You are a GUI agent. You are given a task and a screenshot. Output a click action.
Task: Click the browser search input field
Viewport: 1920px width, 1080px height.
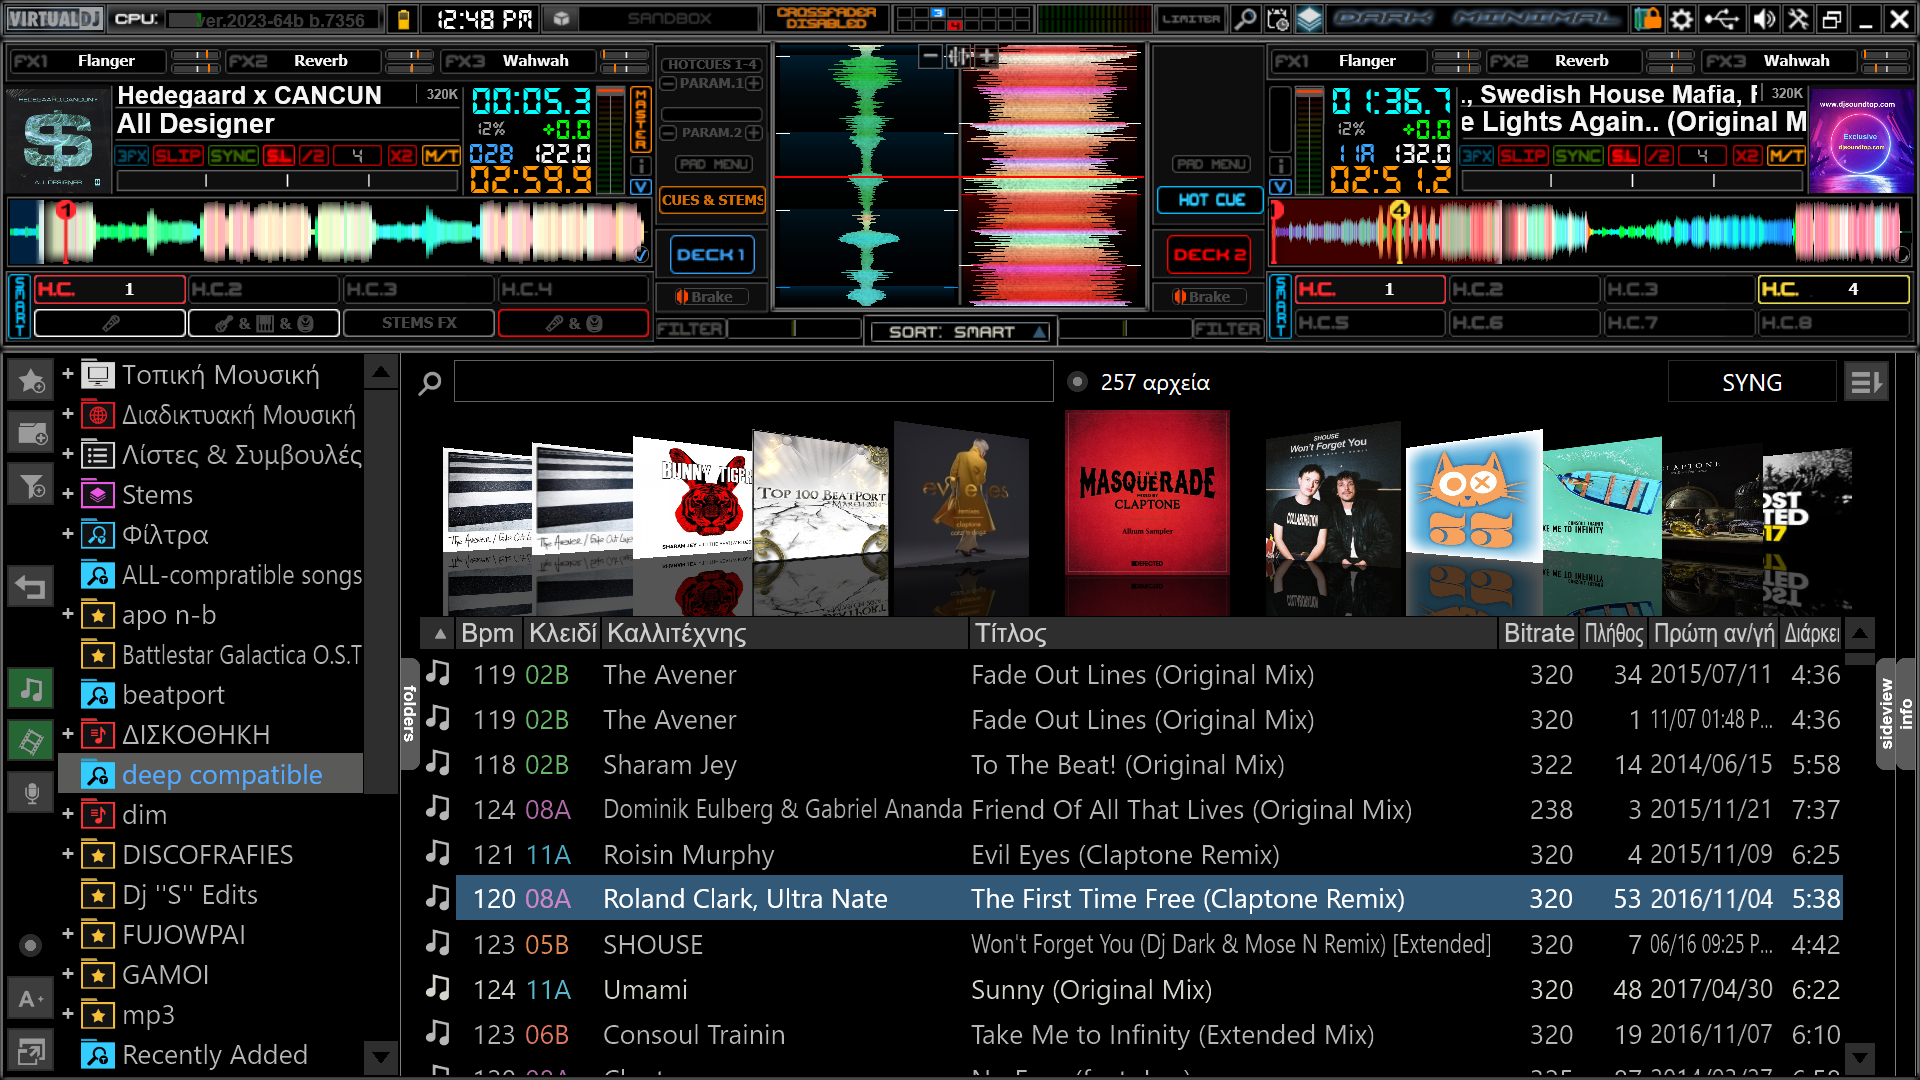pyautogui.click(x=753, y=382)
